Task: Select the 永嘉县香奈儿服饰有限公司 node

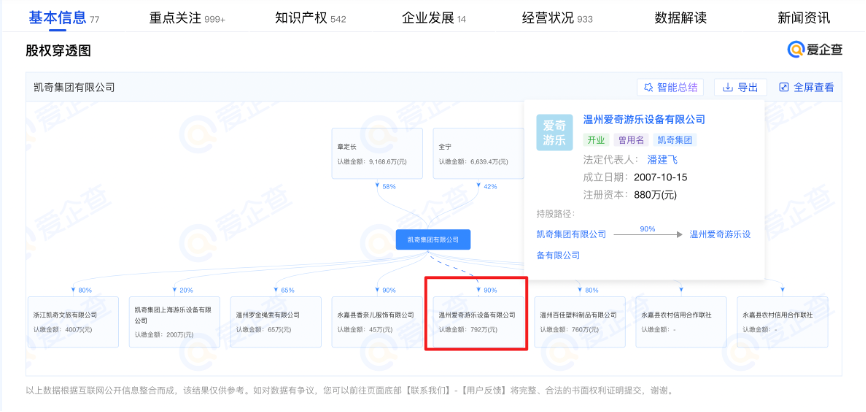Action: point(377,322)
